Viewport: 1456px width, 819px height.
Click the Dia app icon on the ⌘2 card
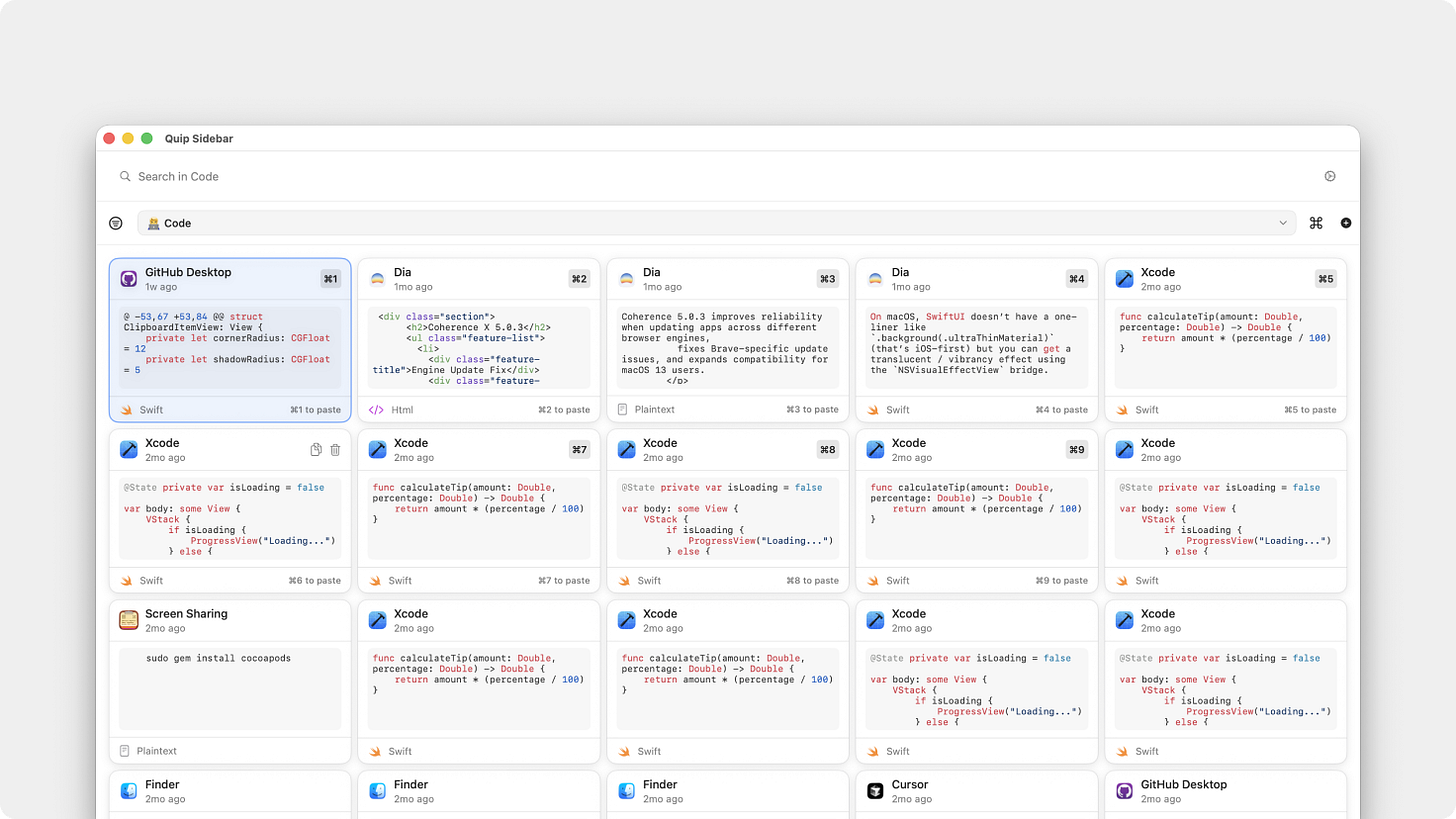tap(378, 279)
